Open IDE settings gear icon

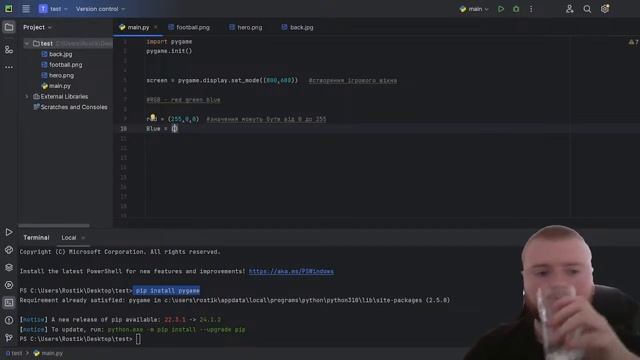pos(605,9)
